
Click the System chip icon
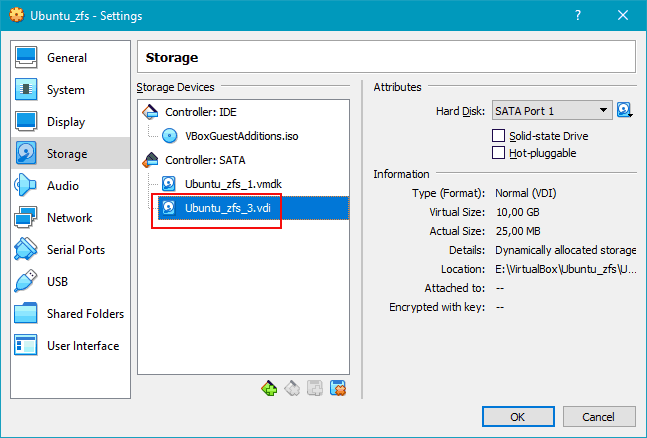point(26,90)
